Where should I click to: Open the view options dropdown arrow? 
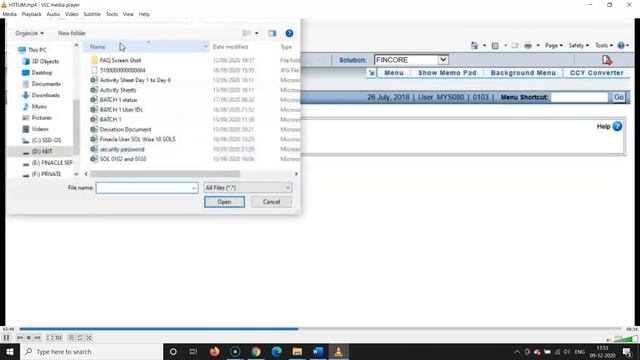pyautogui.click(x=257, y=33)
